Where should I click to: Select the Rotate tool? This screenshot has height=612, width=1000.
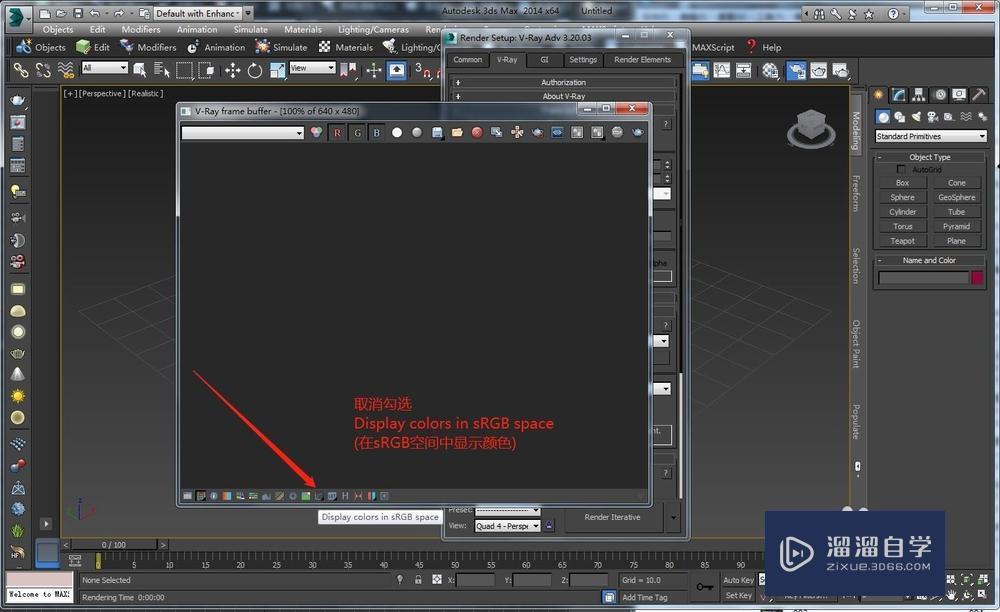pos(254,70)
